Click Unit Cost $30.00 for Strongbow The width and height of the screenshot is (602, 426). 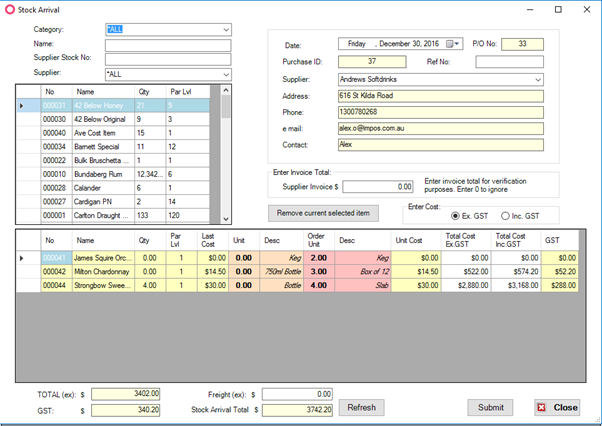pos(416,286)
